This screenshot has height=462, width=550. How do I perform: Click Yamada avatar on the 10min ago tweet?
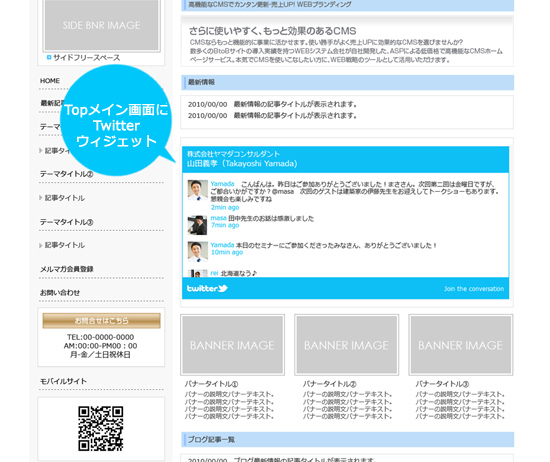click(197, 252)
